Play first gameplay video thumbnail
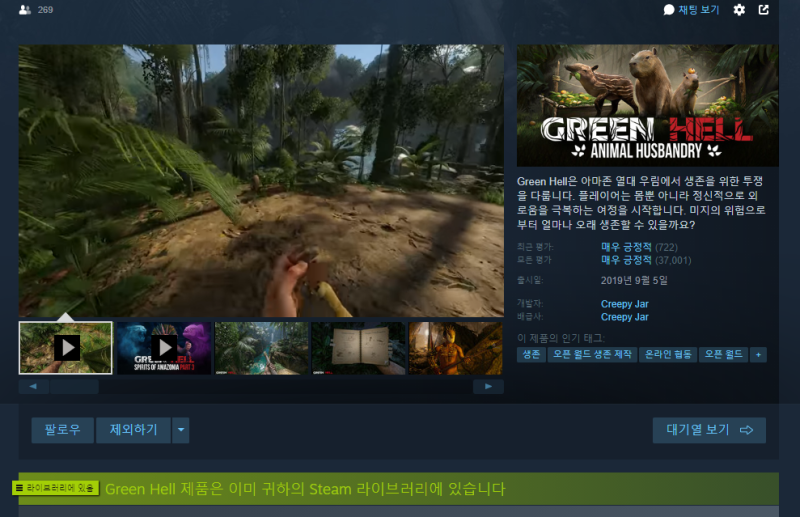The width and height of the screenshot is (800, 517). (66, 348)
